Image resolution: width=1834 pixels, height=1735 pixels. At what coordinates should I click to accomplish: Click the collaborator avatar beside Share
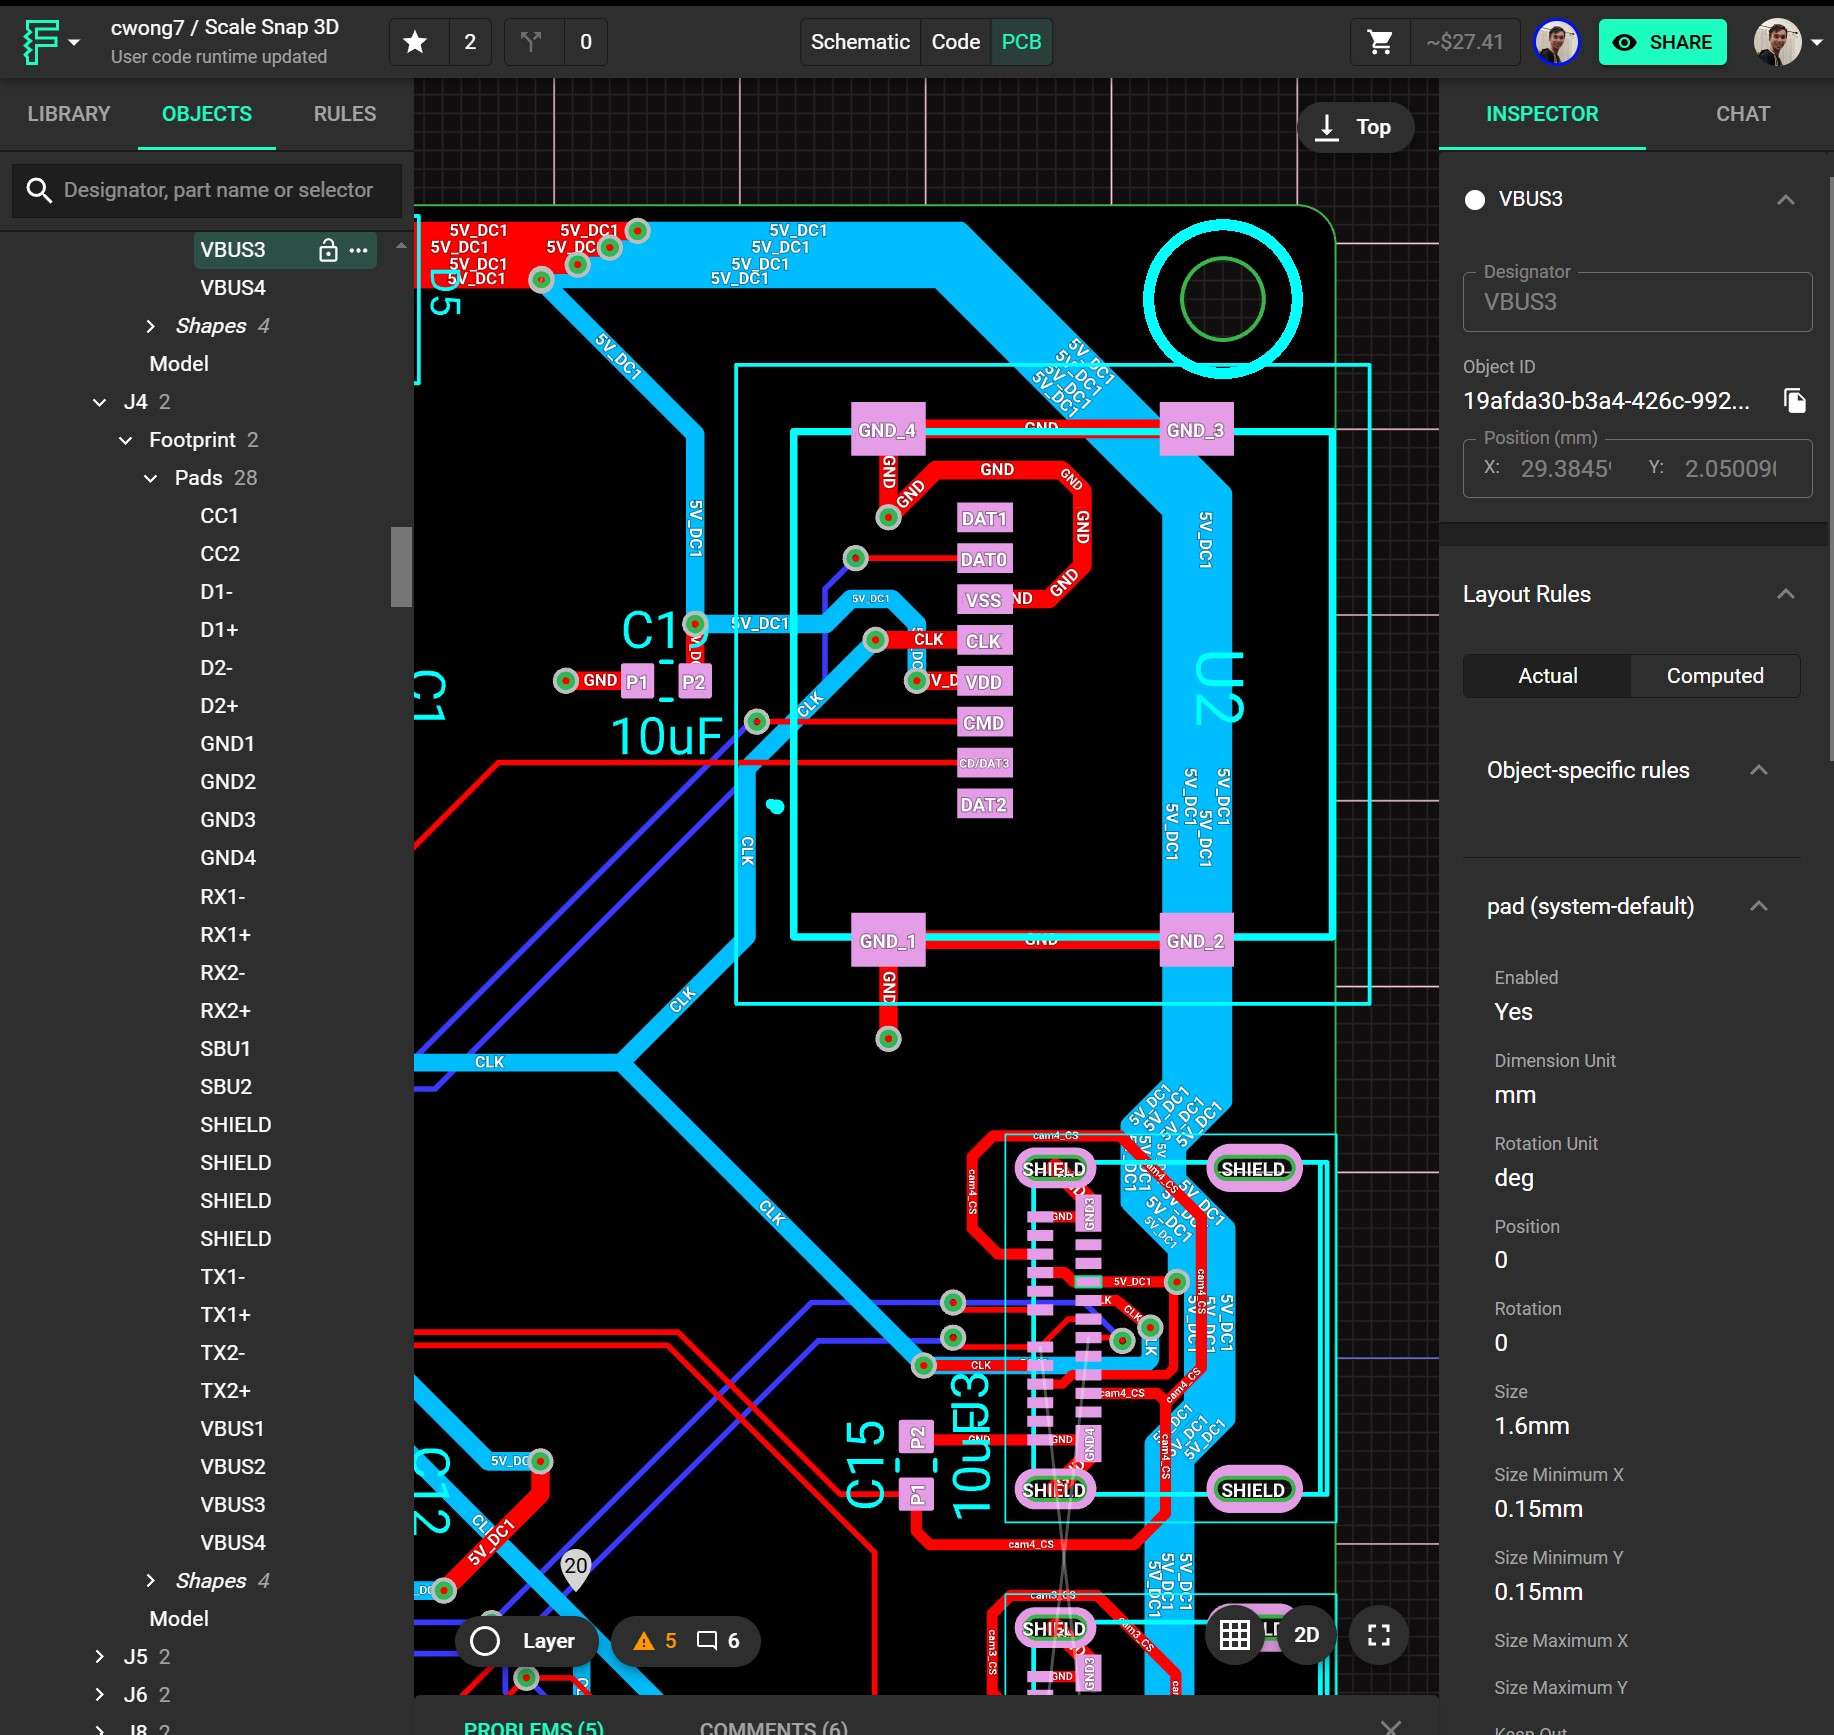click(x=1556, y=42)
